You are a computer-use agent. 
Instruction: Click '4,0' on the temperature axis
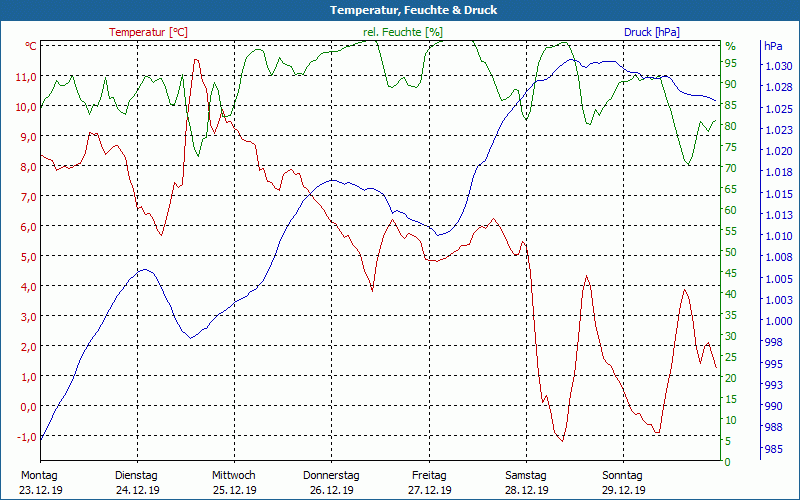coord(29,287)
